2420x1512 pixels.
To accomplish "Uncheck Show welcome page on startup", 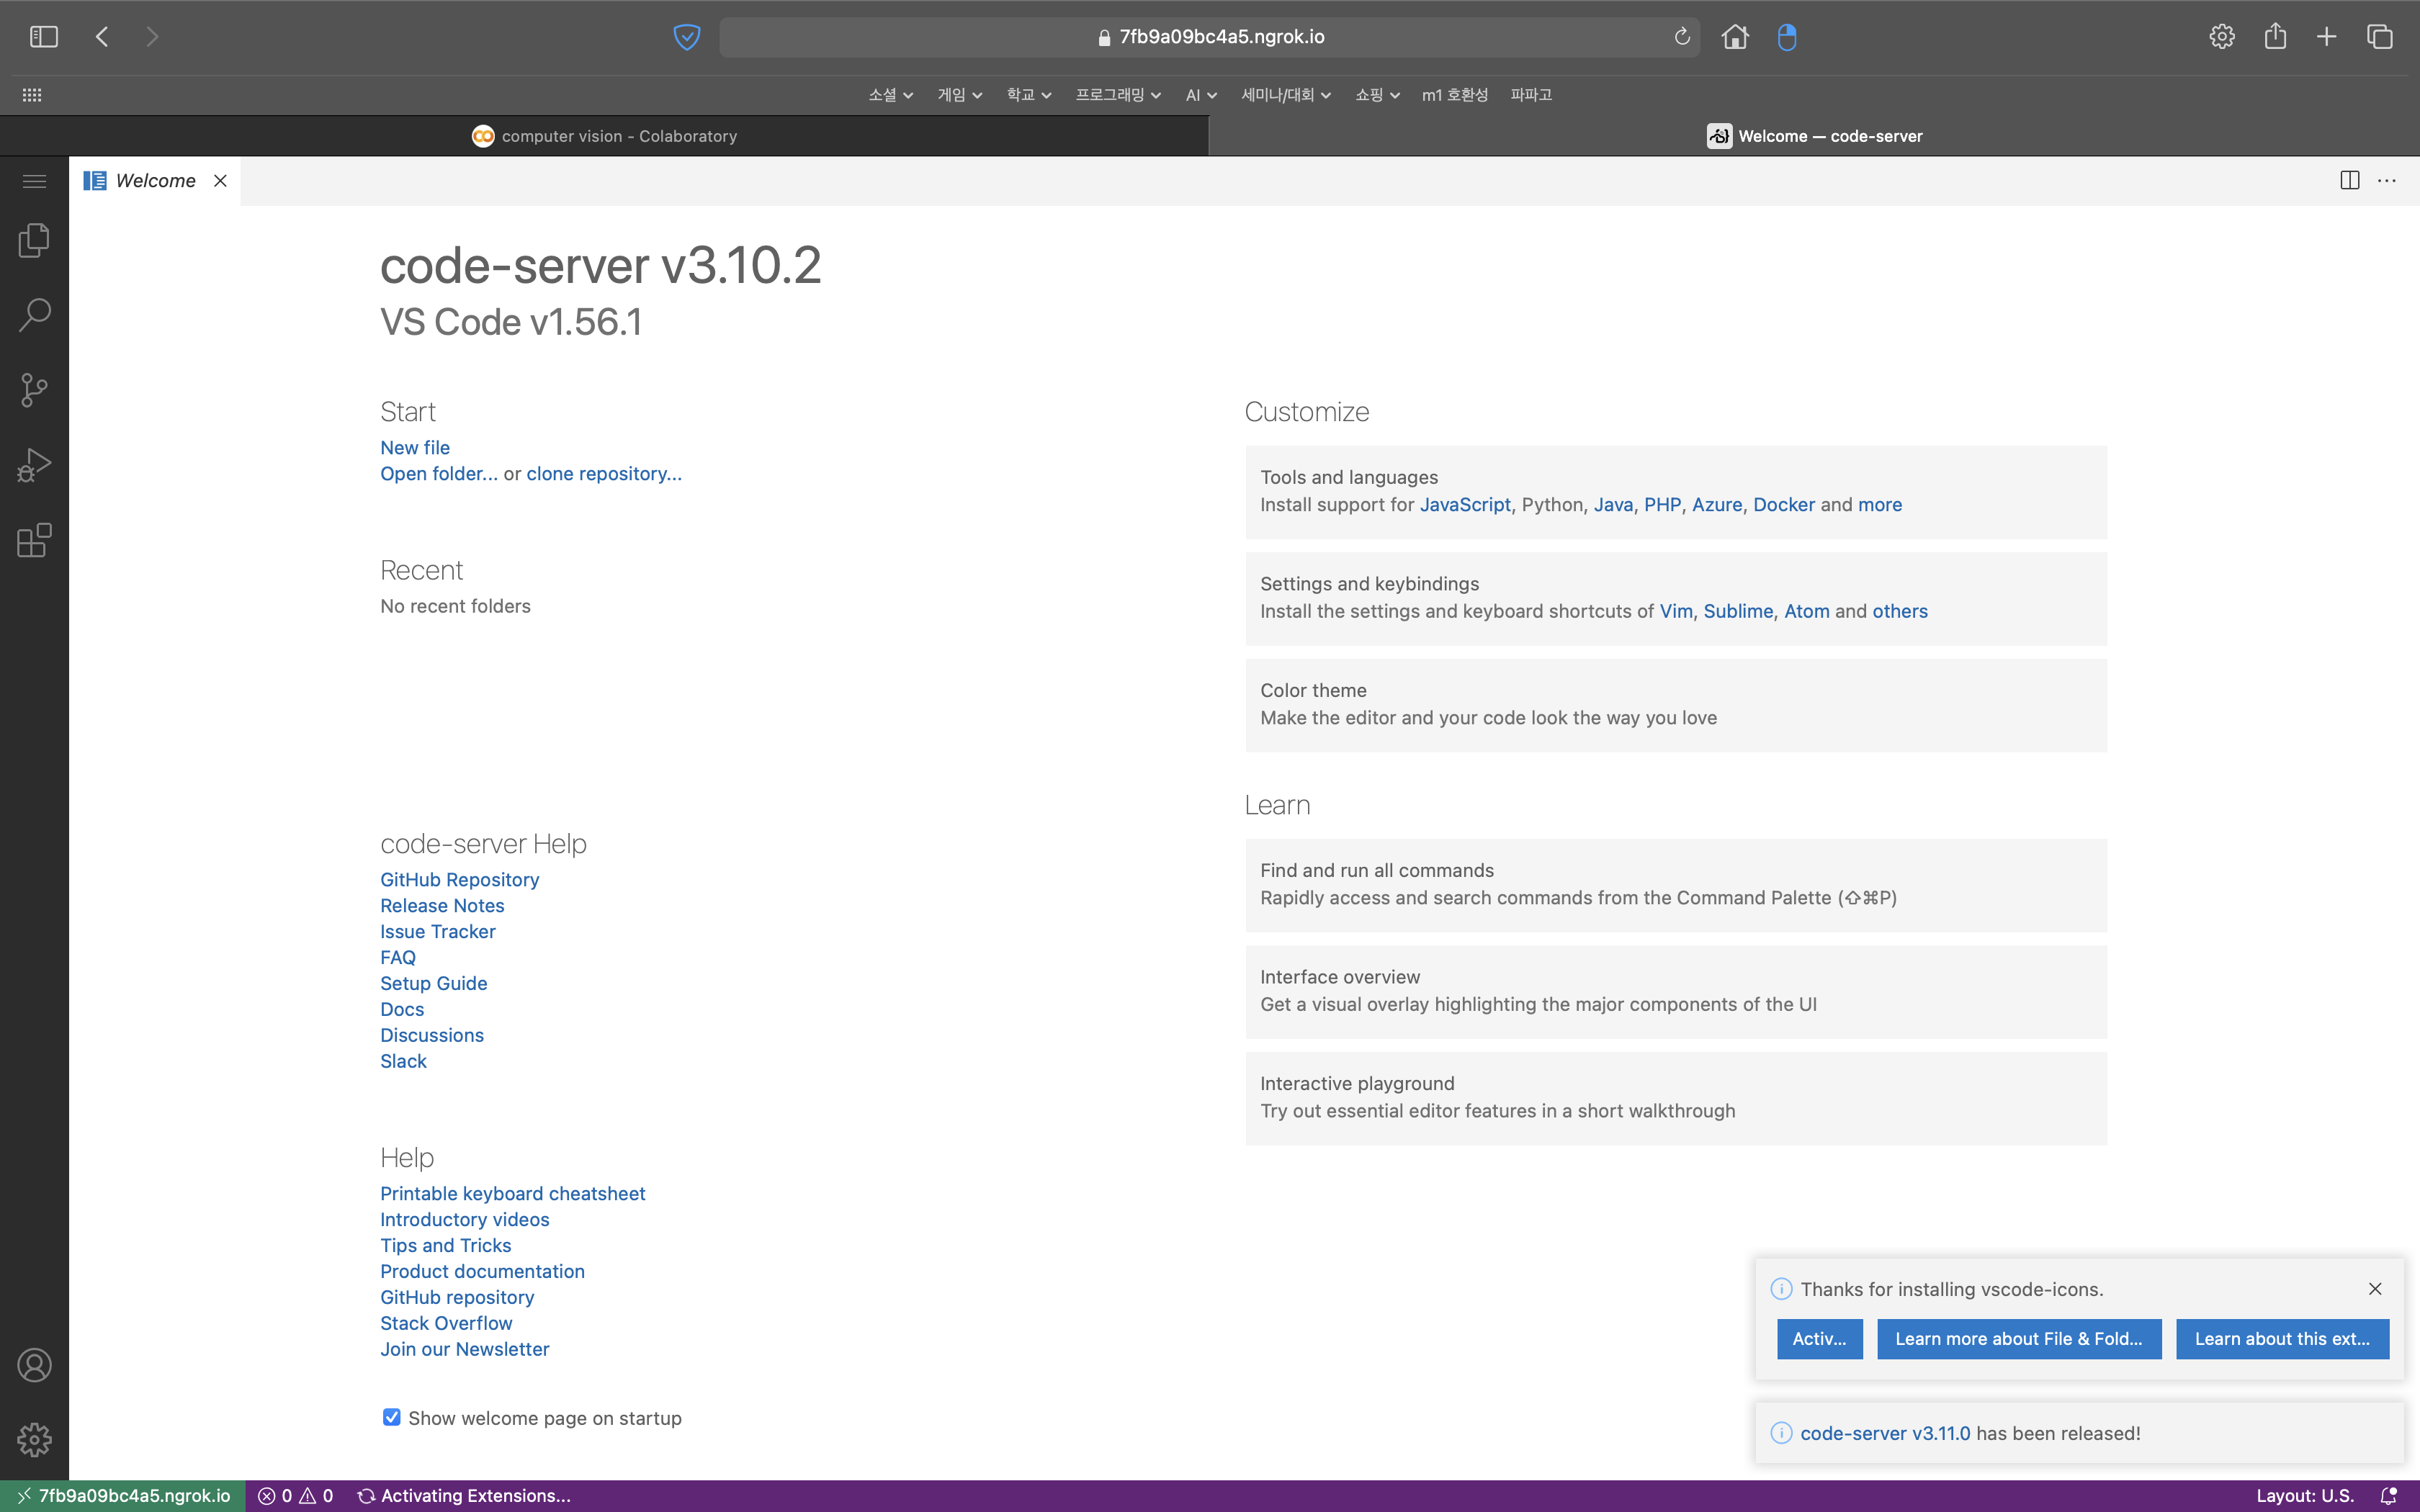I will click(x=391, y=1417).
